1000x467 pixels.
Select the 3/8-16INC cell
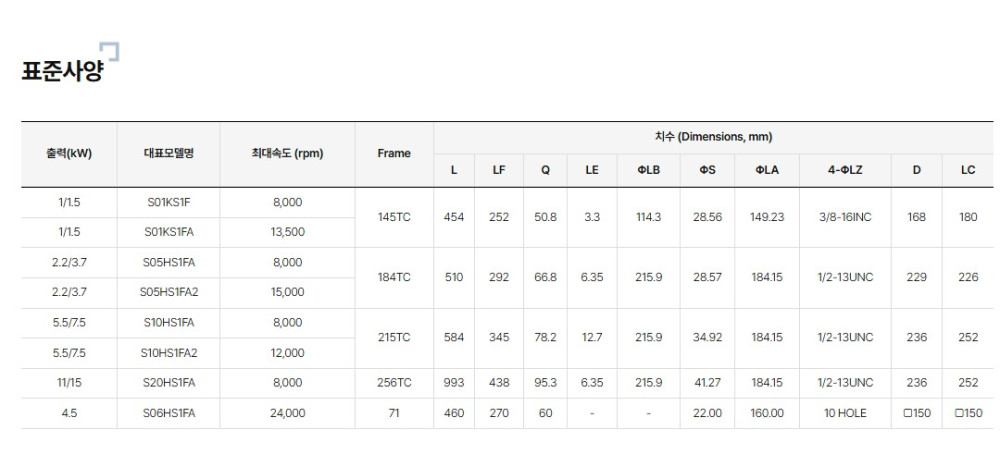pos(845,217)
